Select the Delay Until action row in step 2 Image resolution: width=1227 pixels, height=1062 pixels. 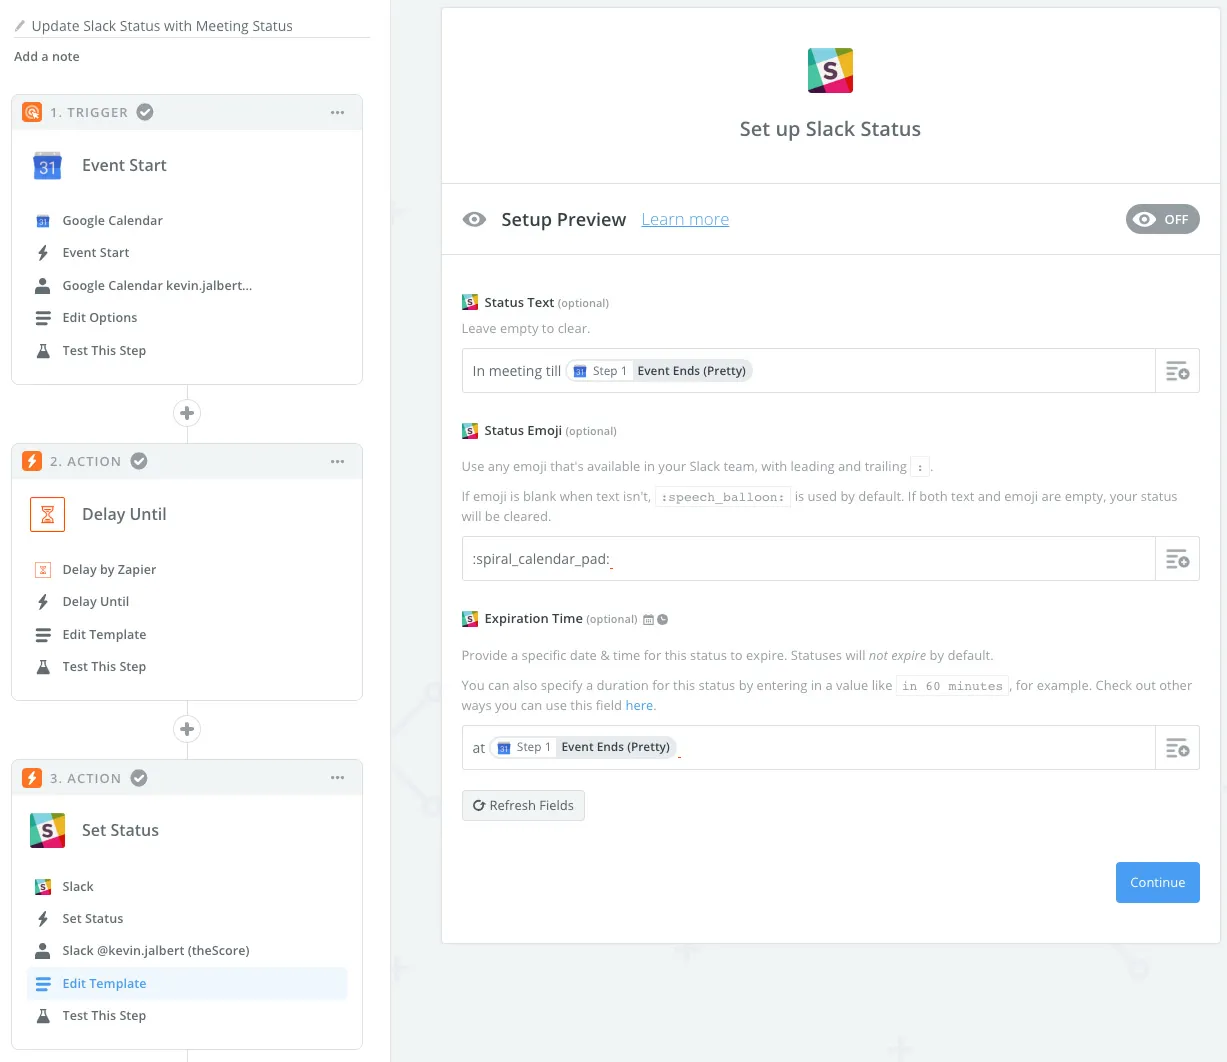pyautogui.click(x=187, y=602)
